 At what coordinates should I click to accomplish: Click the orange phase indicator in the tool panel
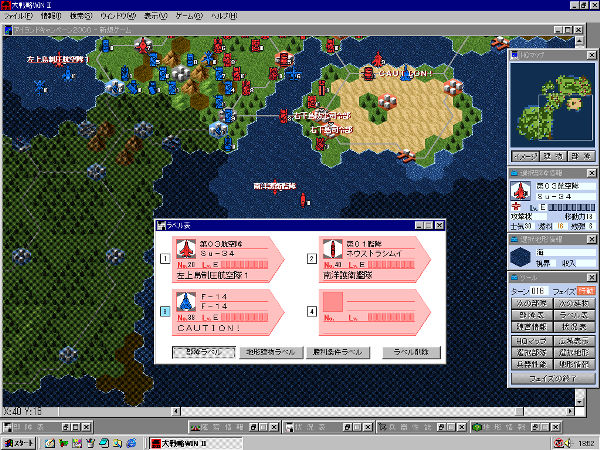(586, 291)
